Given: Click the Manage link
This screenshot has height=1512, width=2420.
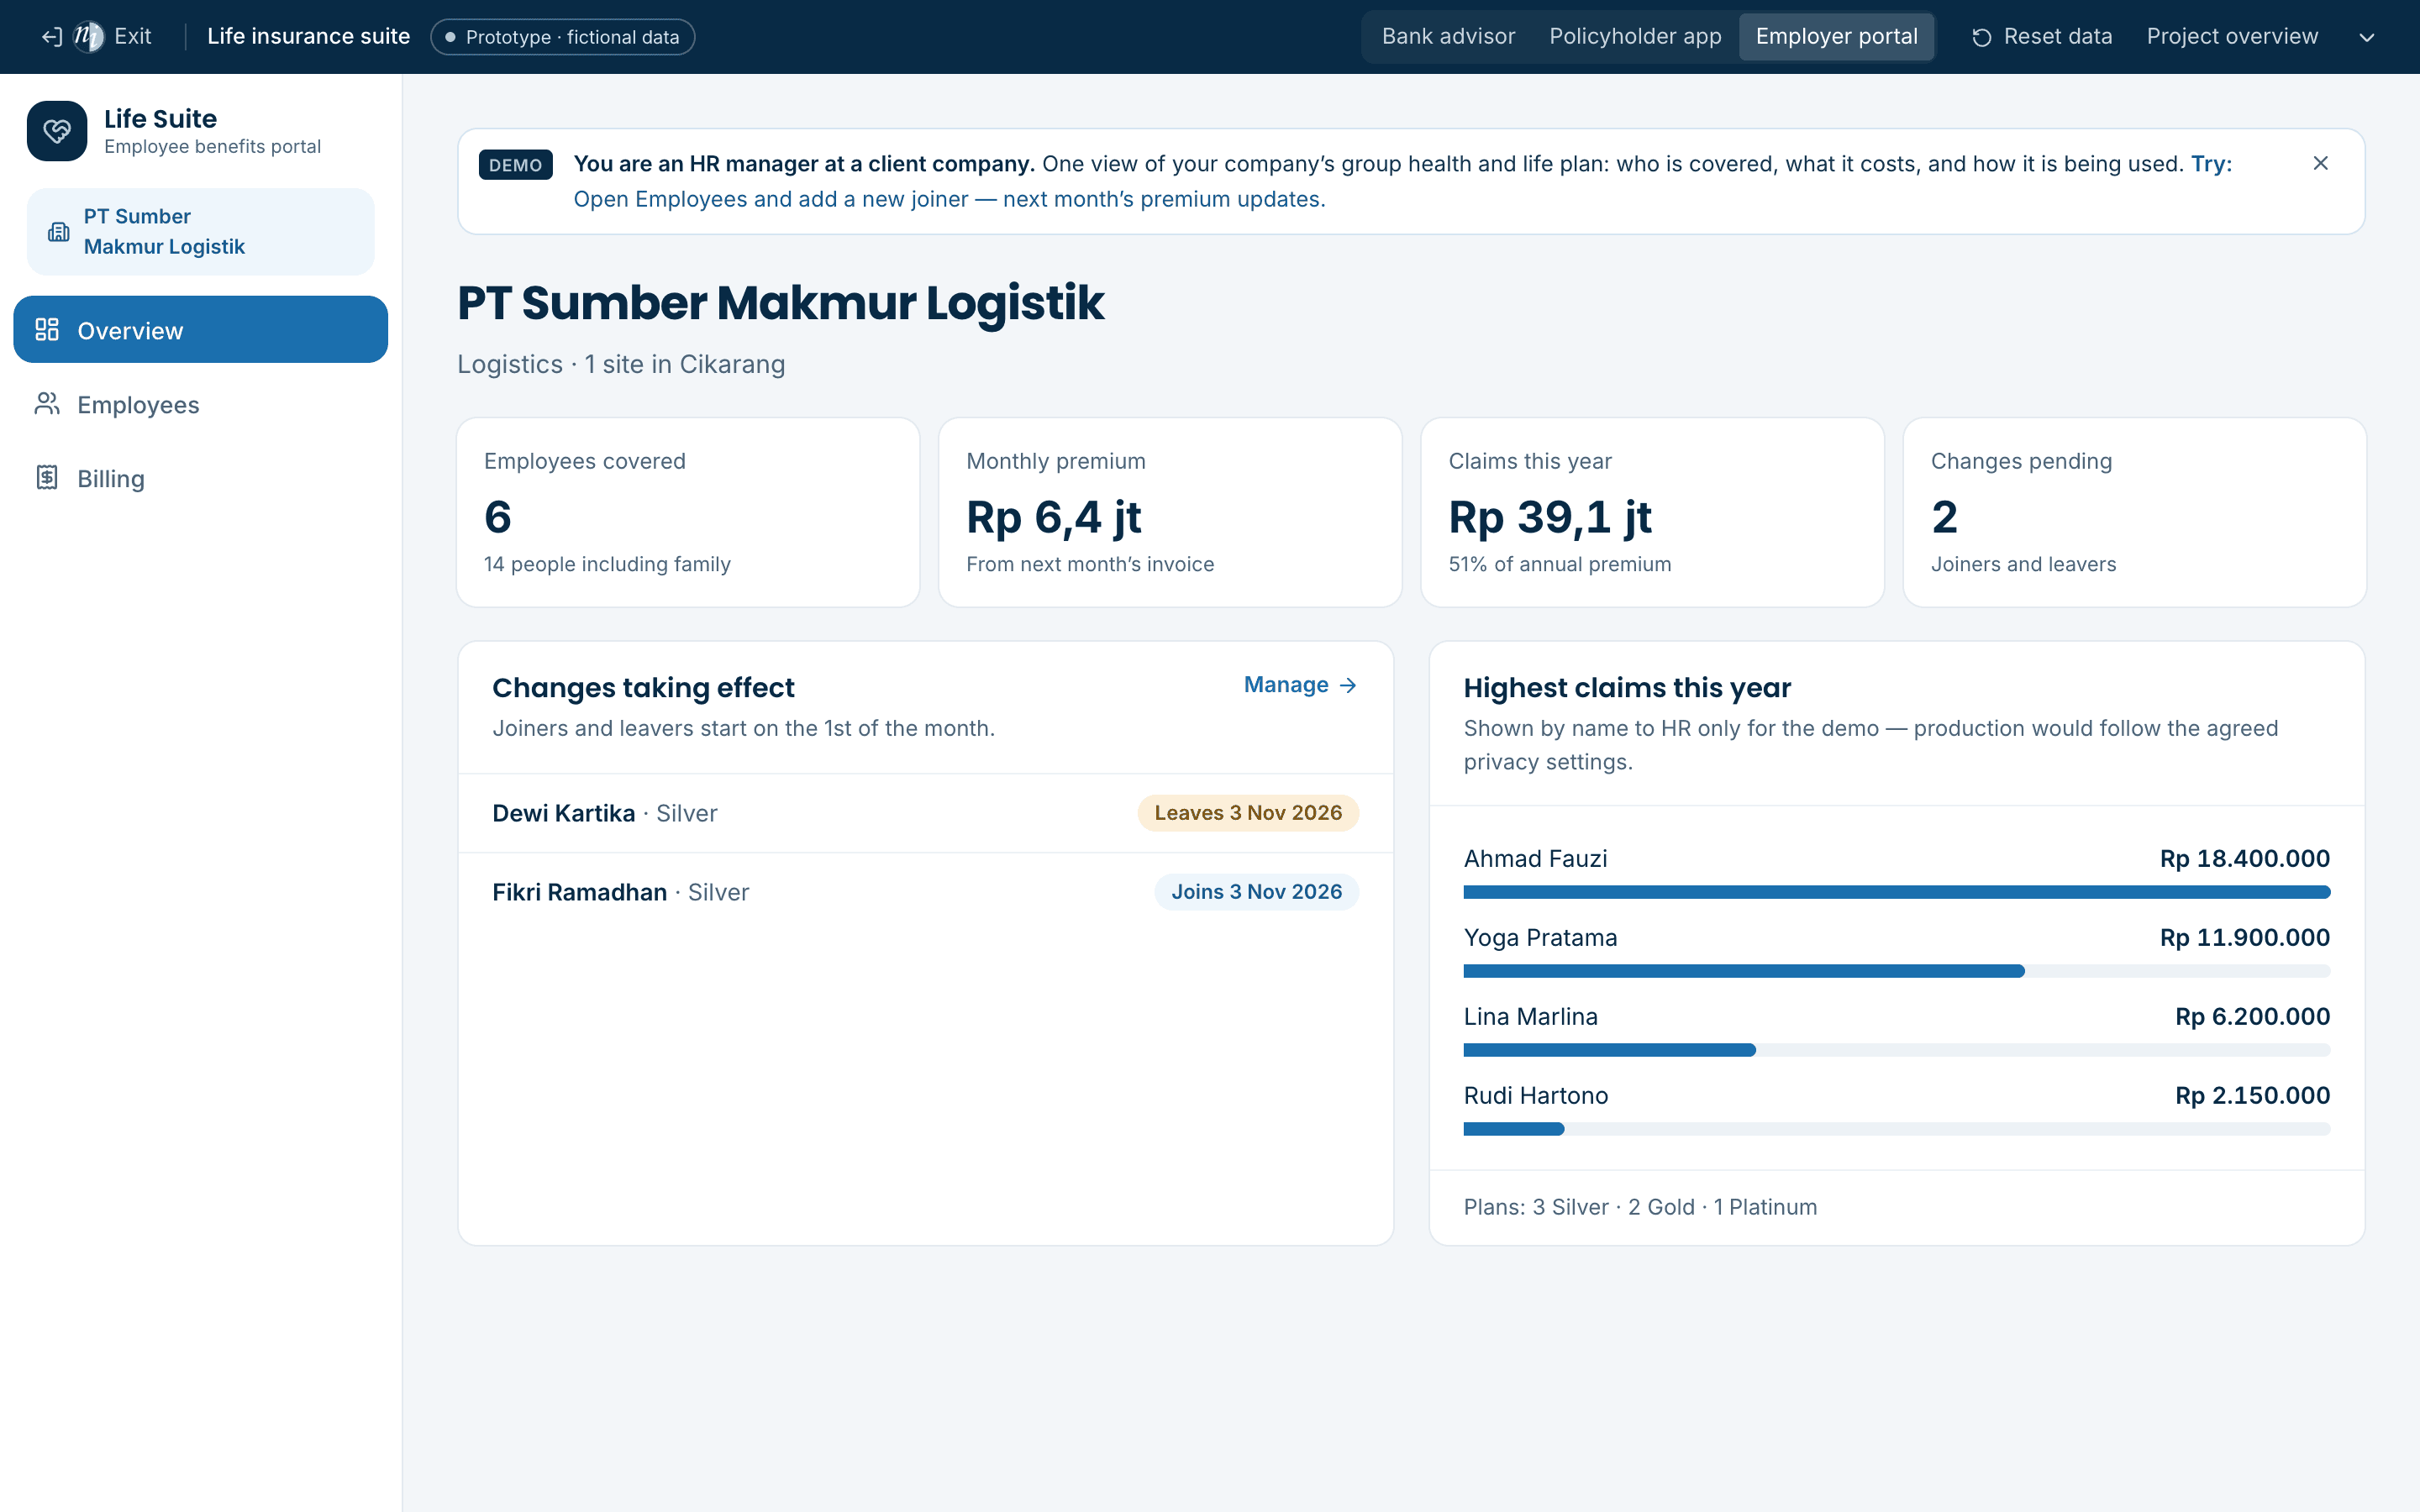Looking at the screenshot, I should (x=1300, y=685).
